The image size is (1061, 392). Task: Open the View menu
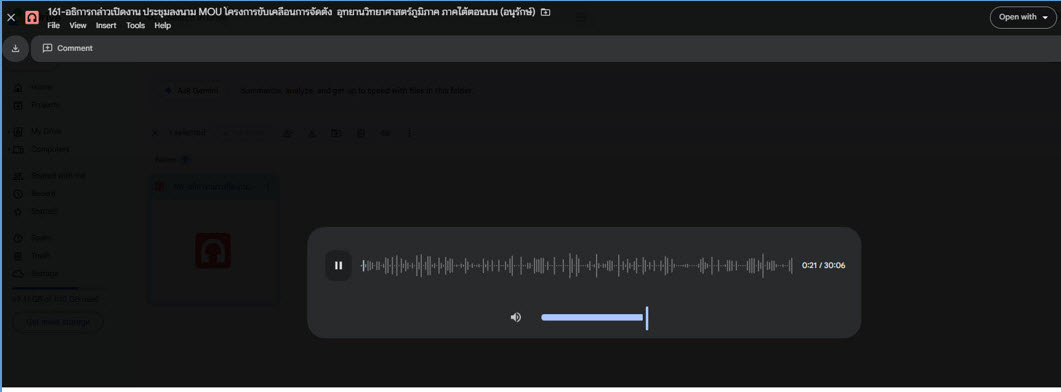click(x=78, y=26)
